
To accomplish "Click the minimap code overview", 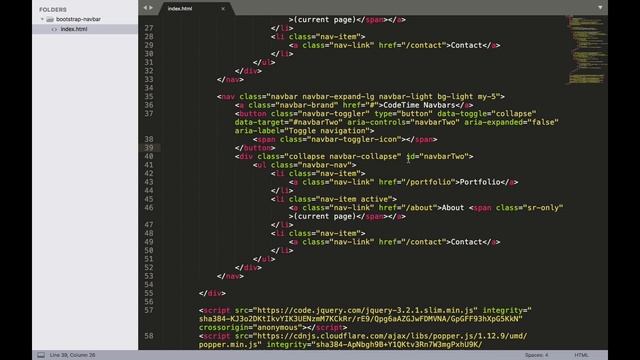I will (587, 49).
